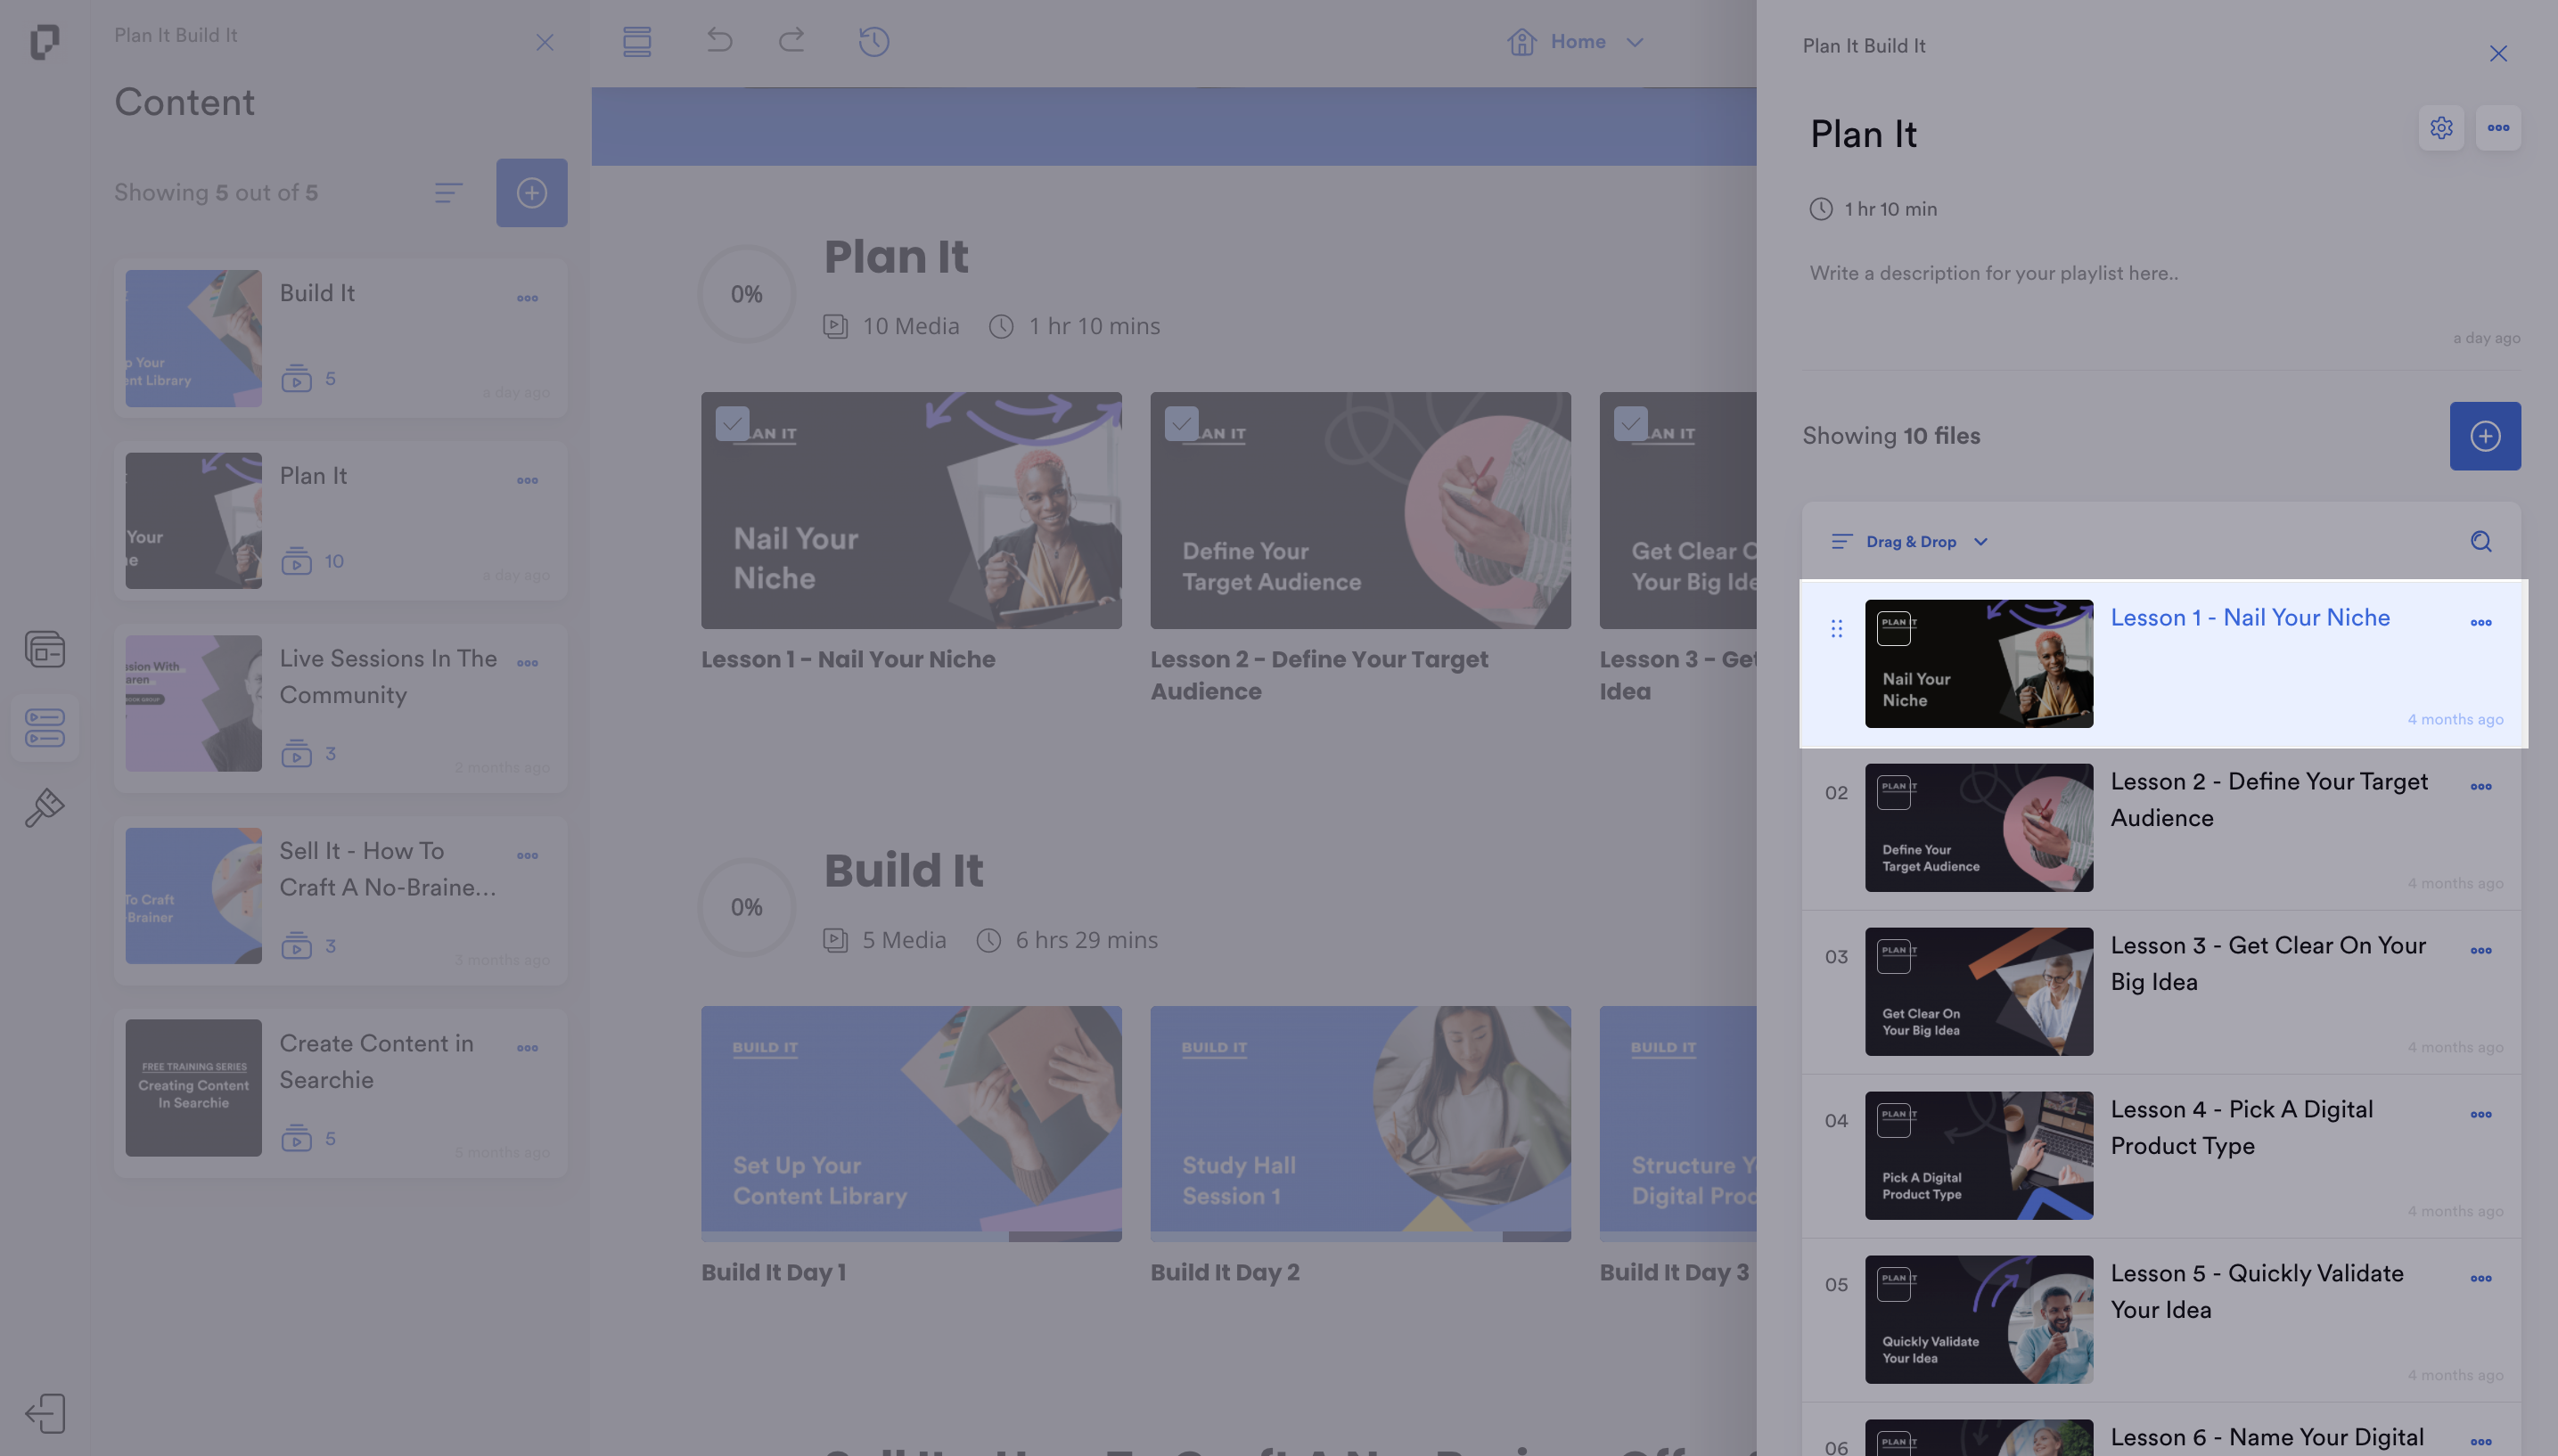Image resolution: width=2558 pixels, height=1456 pixels.
Task: Toggle checkbox on Define Your Target Audience card
Action: pyautogui.click(x=1181, y=423)
